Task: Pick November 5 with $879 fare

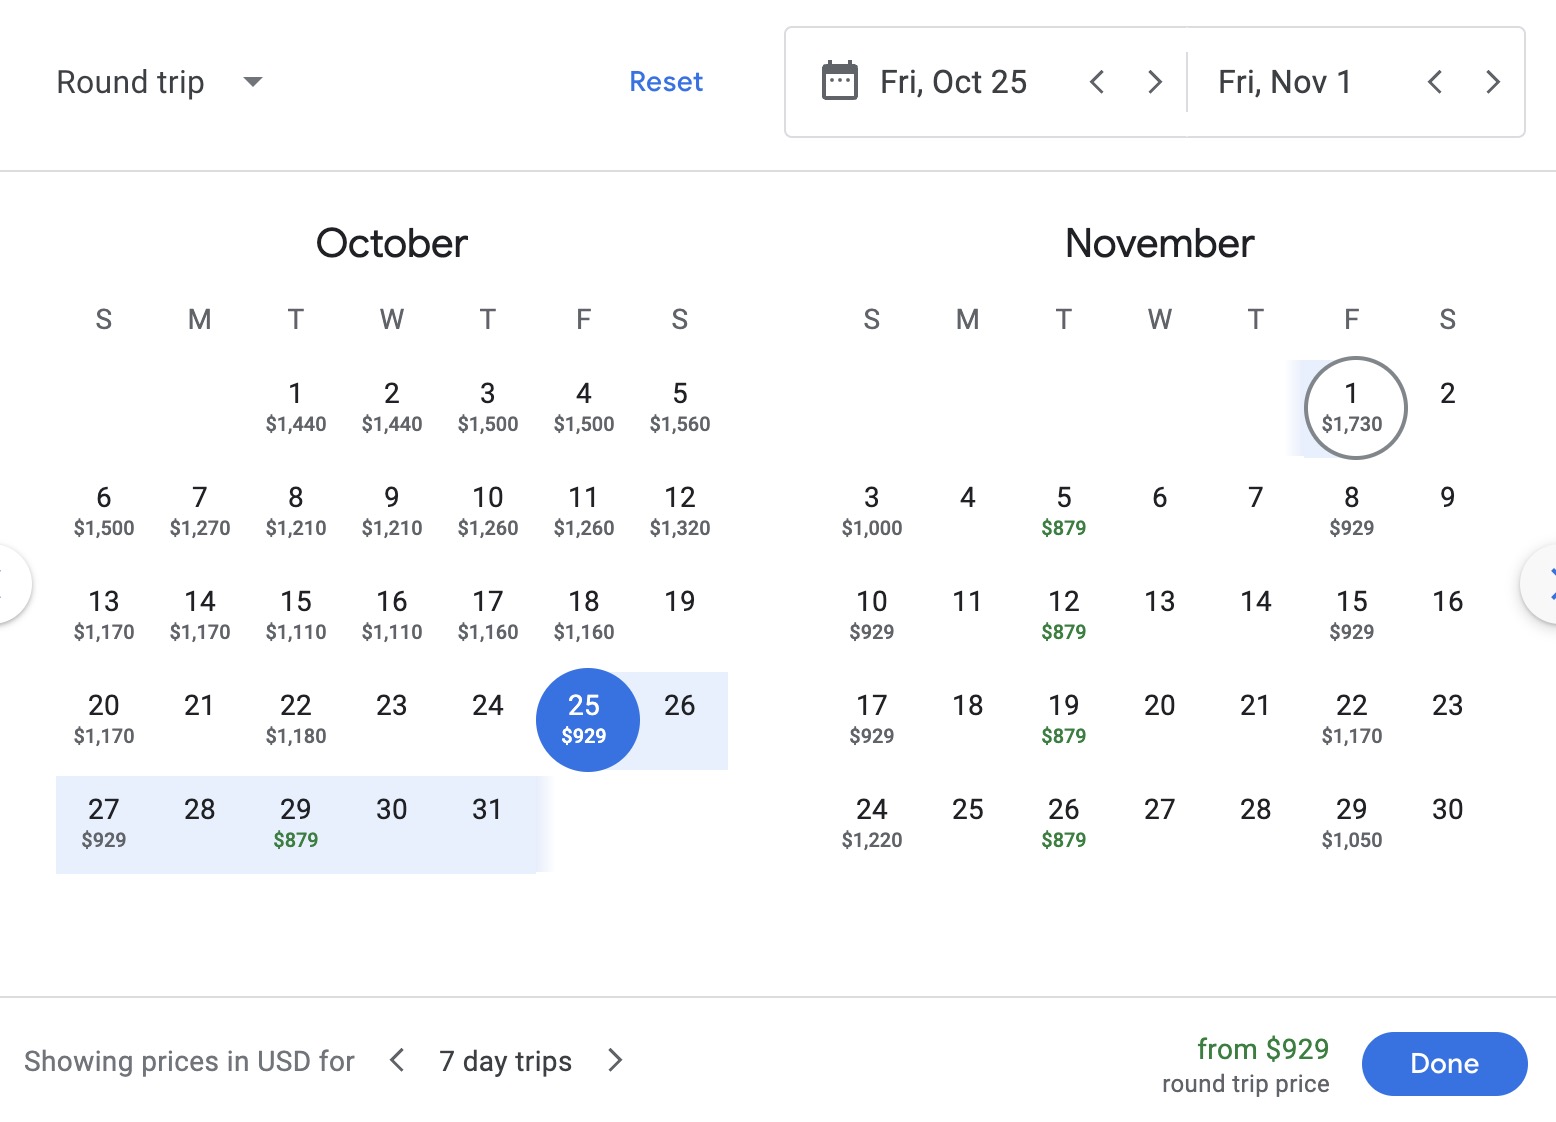Action: pyautogui.click(x=1064, y=510)
